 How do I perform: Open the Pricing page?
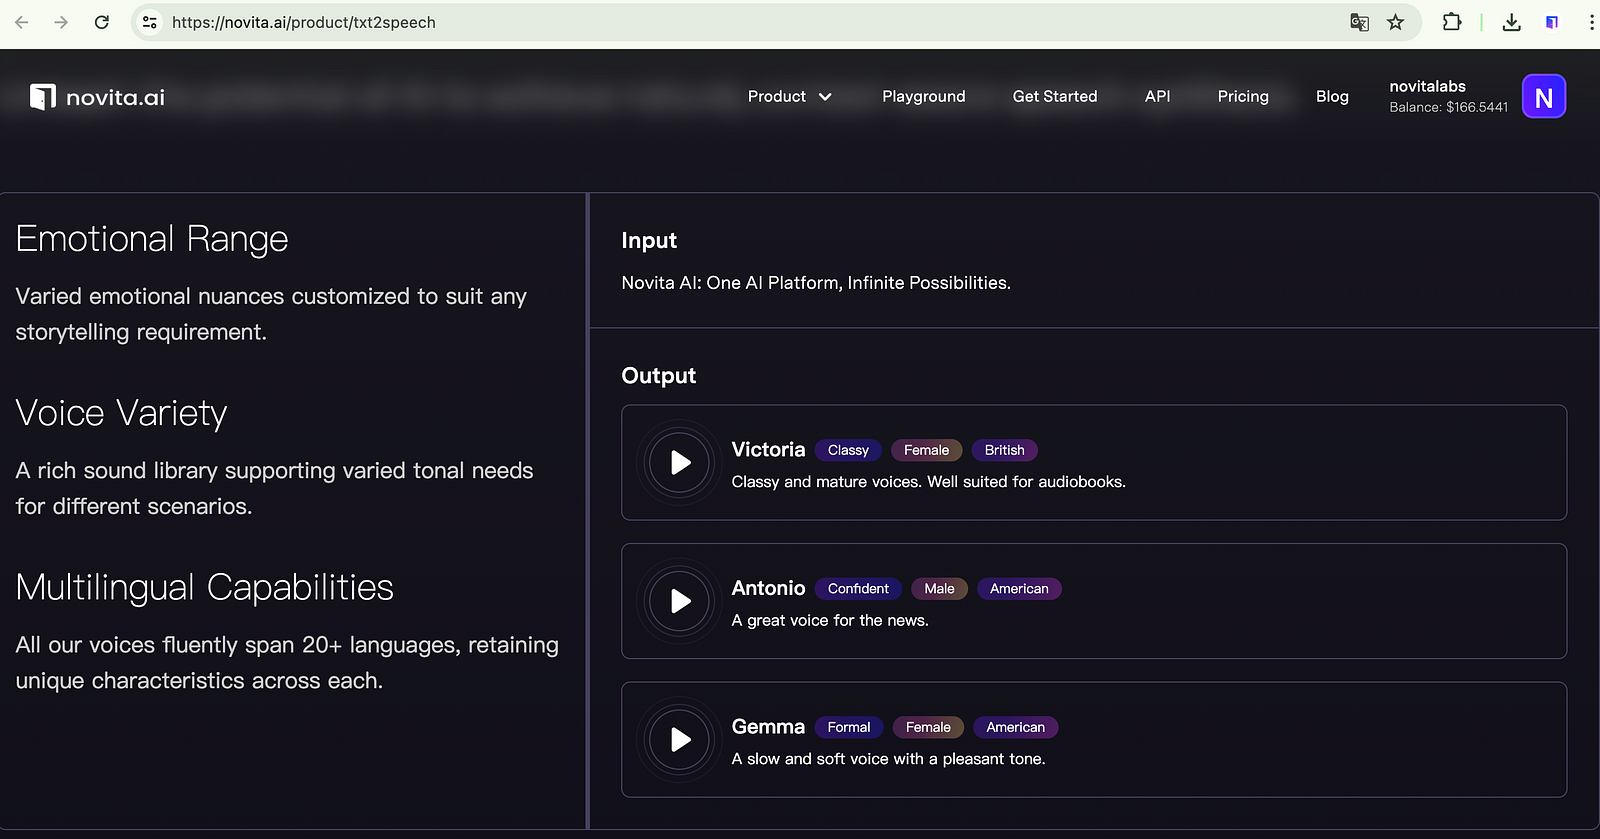(x=1243, y=97)
